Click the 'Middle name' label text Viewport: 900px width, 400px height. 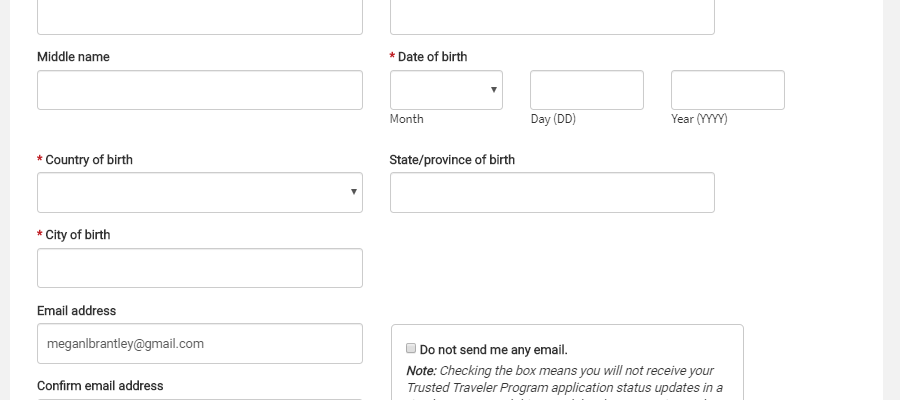73,57
